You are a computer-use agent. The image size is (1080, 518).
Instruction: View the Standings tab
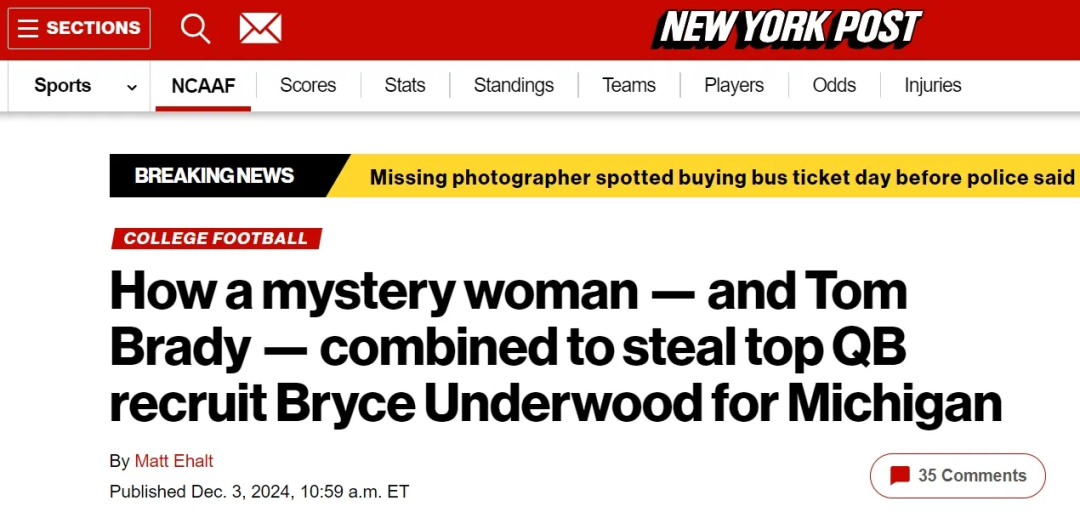coord(514,86)
